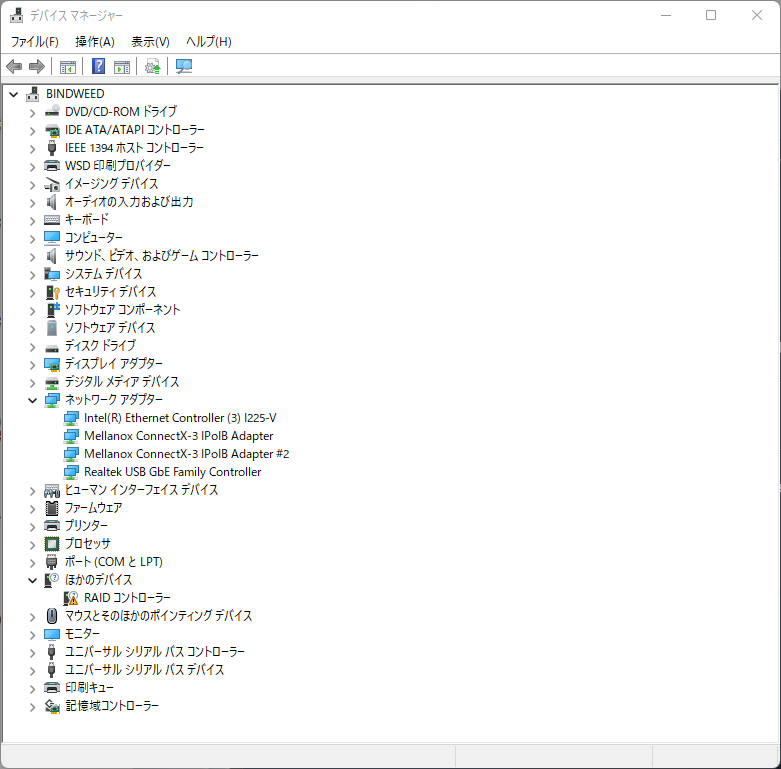Select Realtek USB GbE Family Controller label

point(173,472)
